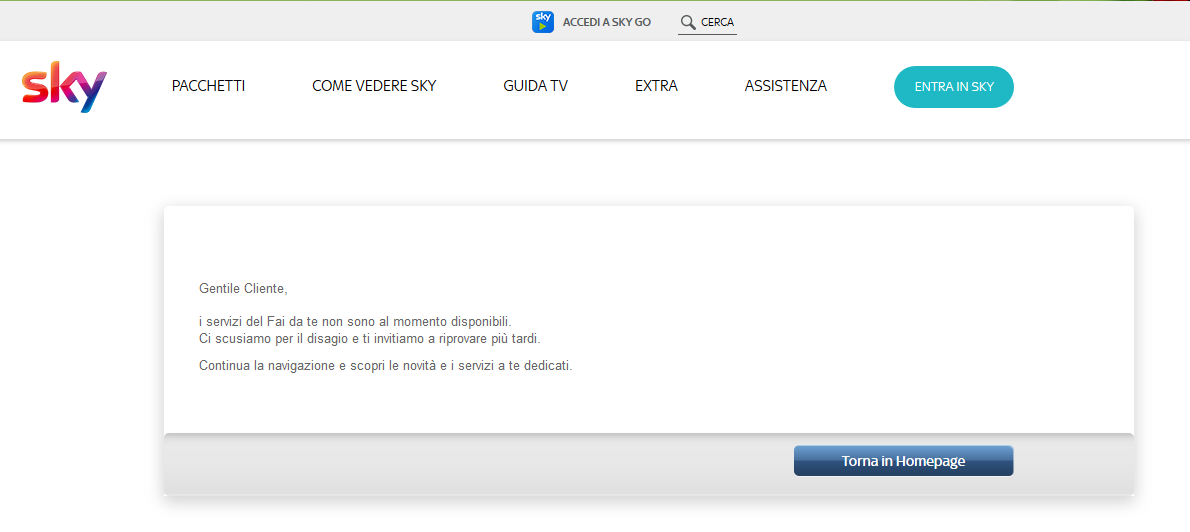Open the PACCHETTI menu
This screenshot has width=1190, height=532.
[x=209, y=86]
